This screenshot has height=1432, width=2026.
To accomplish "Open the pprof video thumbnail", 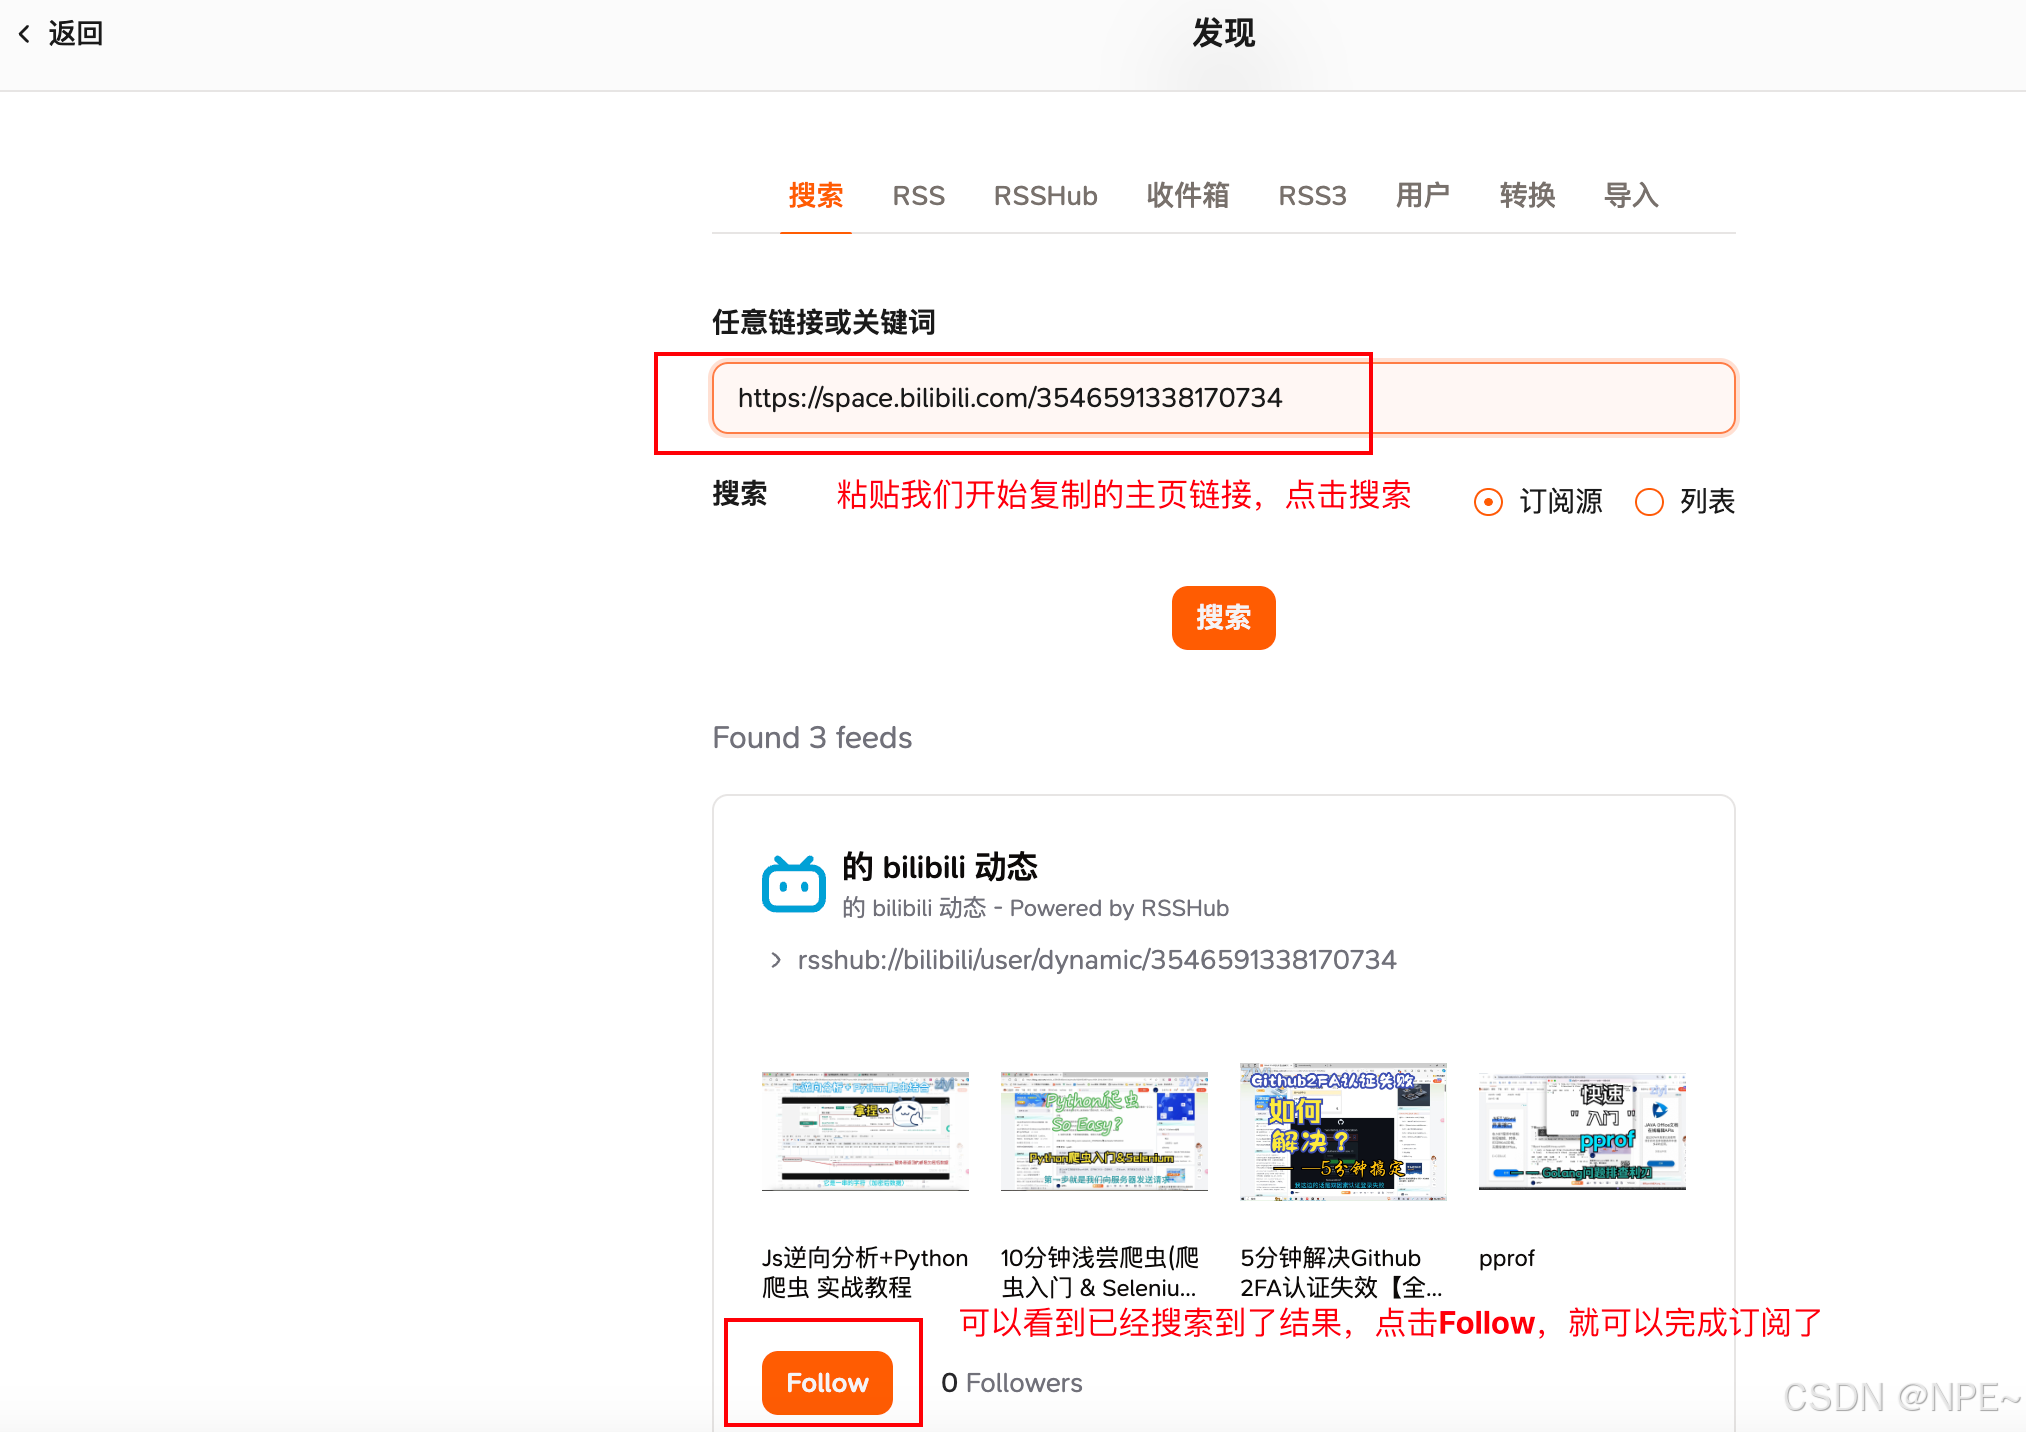I will [x=1582, y=1131].
